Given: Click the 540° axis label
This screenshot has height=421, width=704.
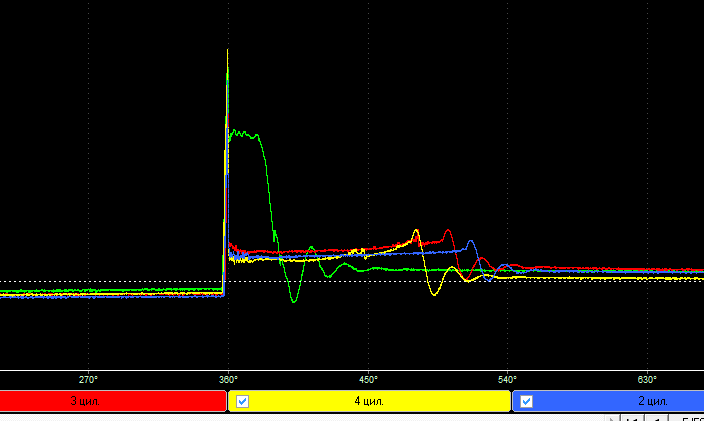Looking at the screenshot, I should [507, 380].
